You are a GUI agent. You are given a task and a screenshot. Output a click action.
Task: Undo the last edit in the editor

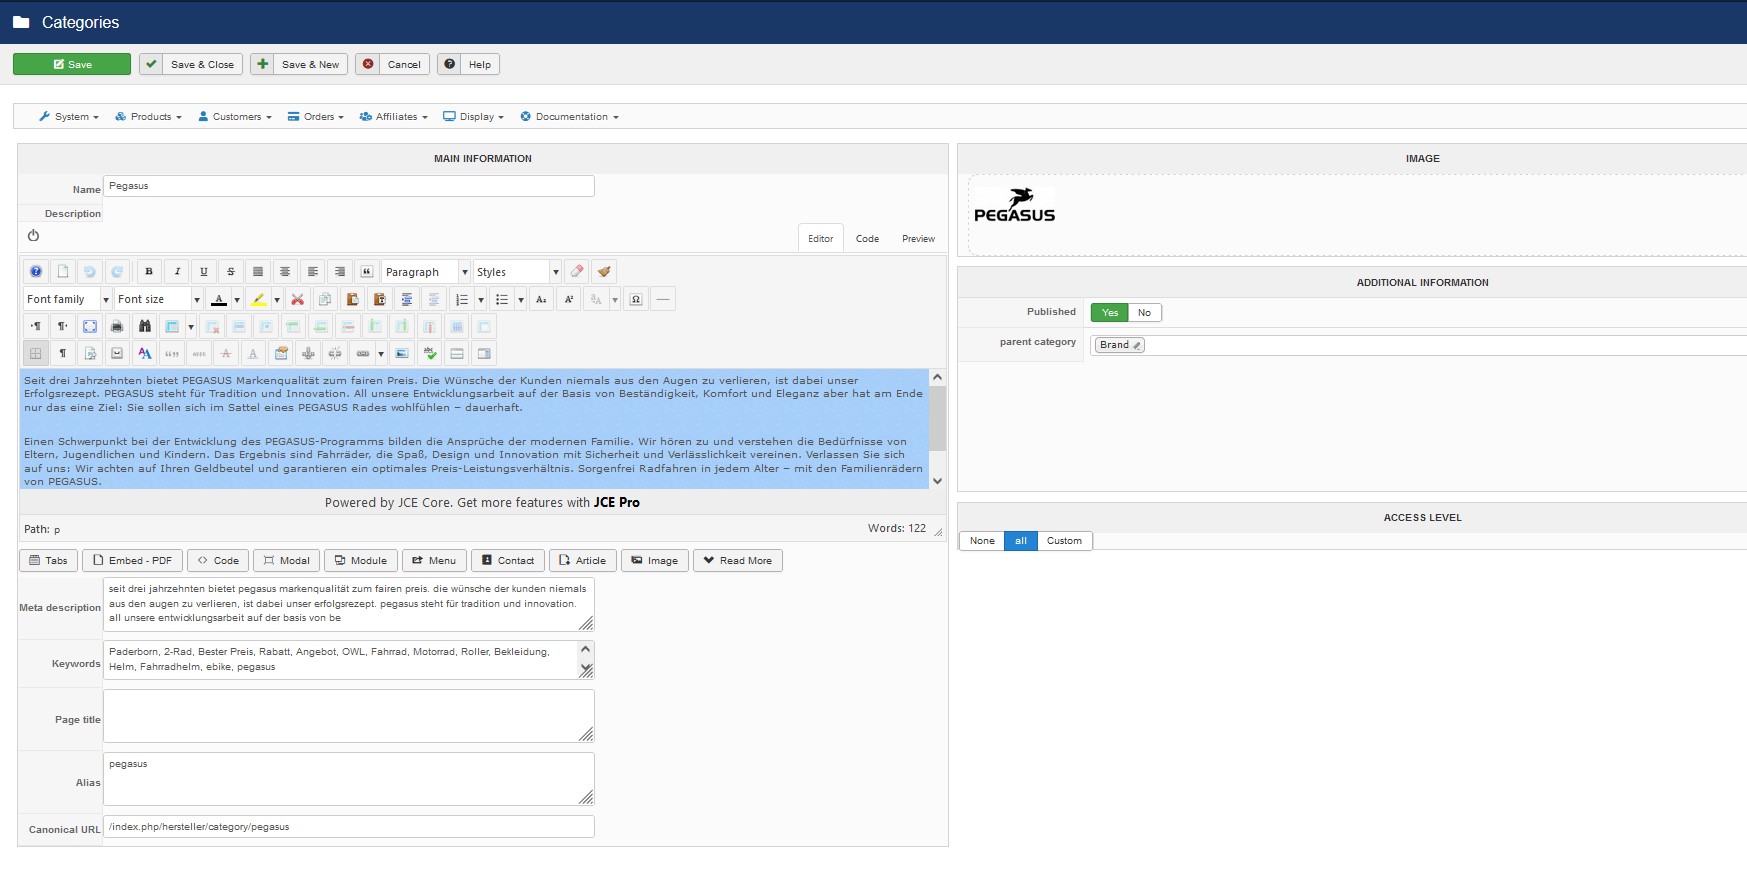90,272
